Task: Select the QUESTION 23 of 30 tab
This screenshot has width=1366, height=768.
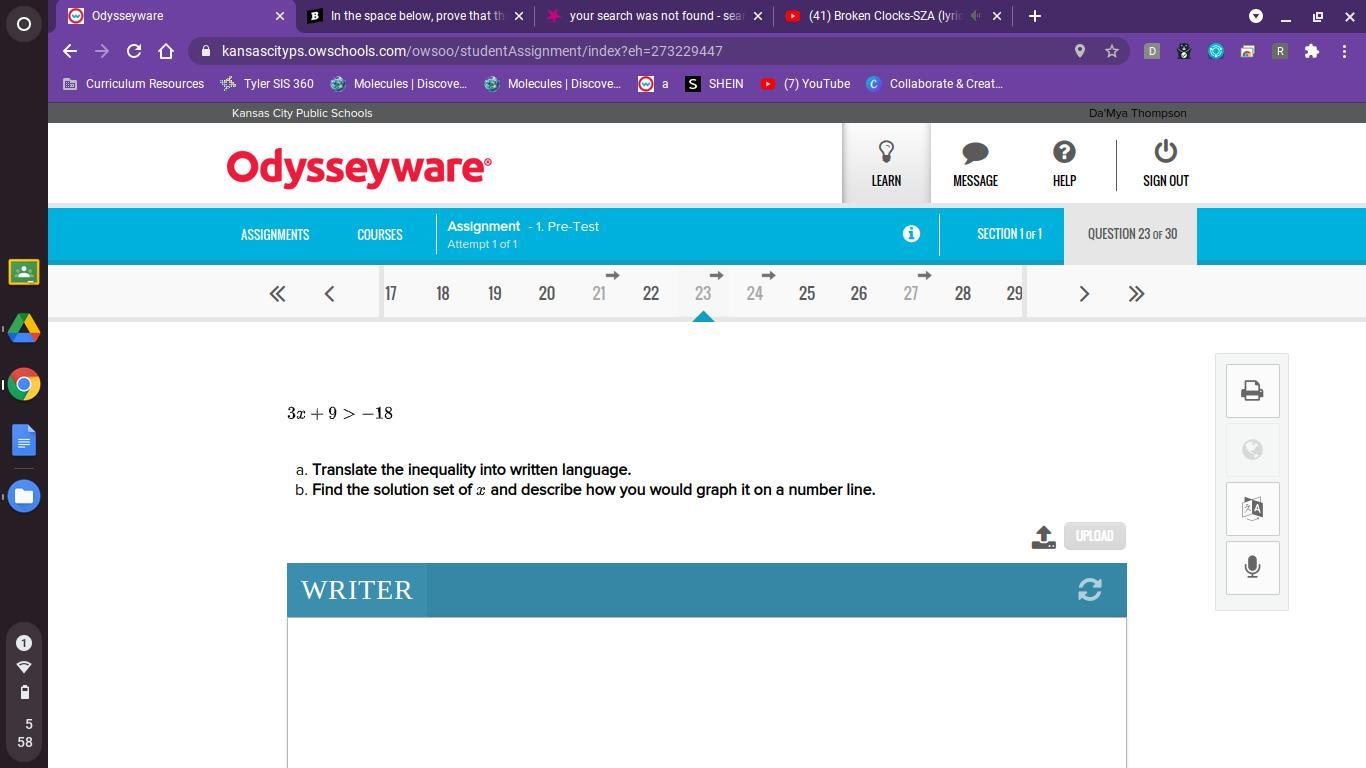Action: pos(1132,234)
